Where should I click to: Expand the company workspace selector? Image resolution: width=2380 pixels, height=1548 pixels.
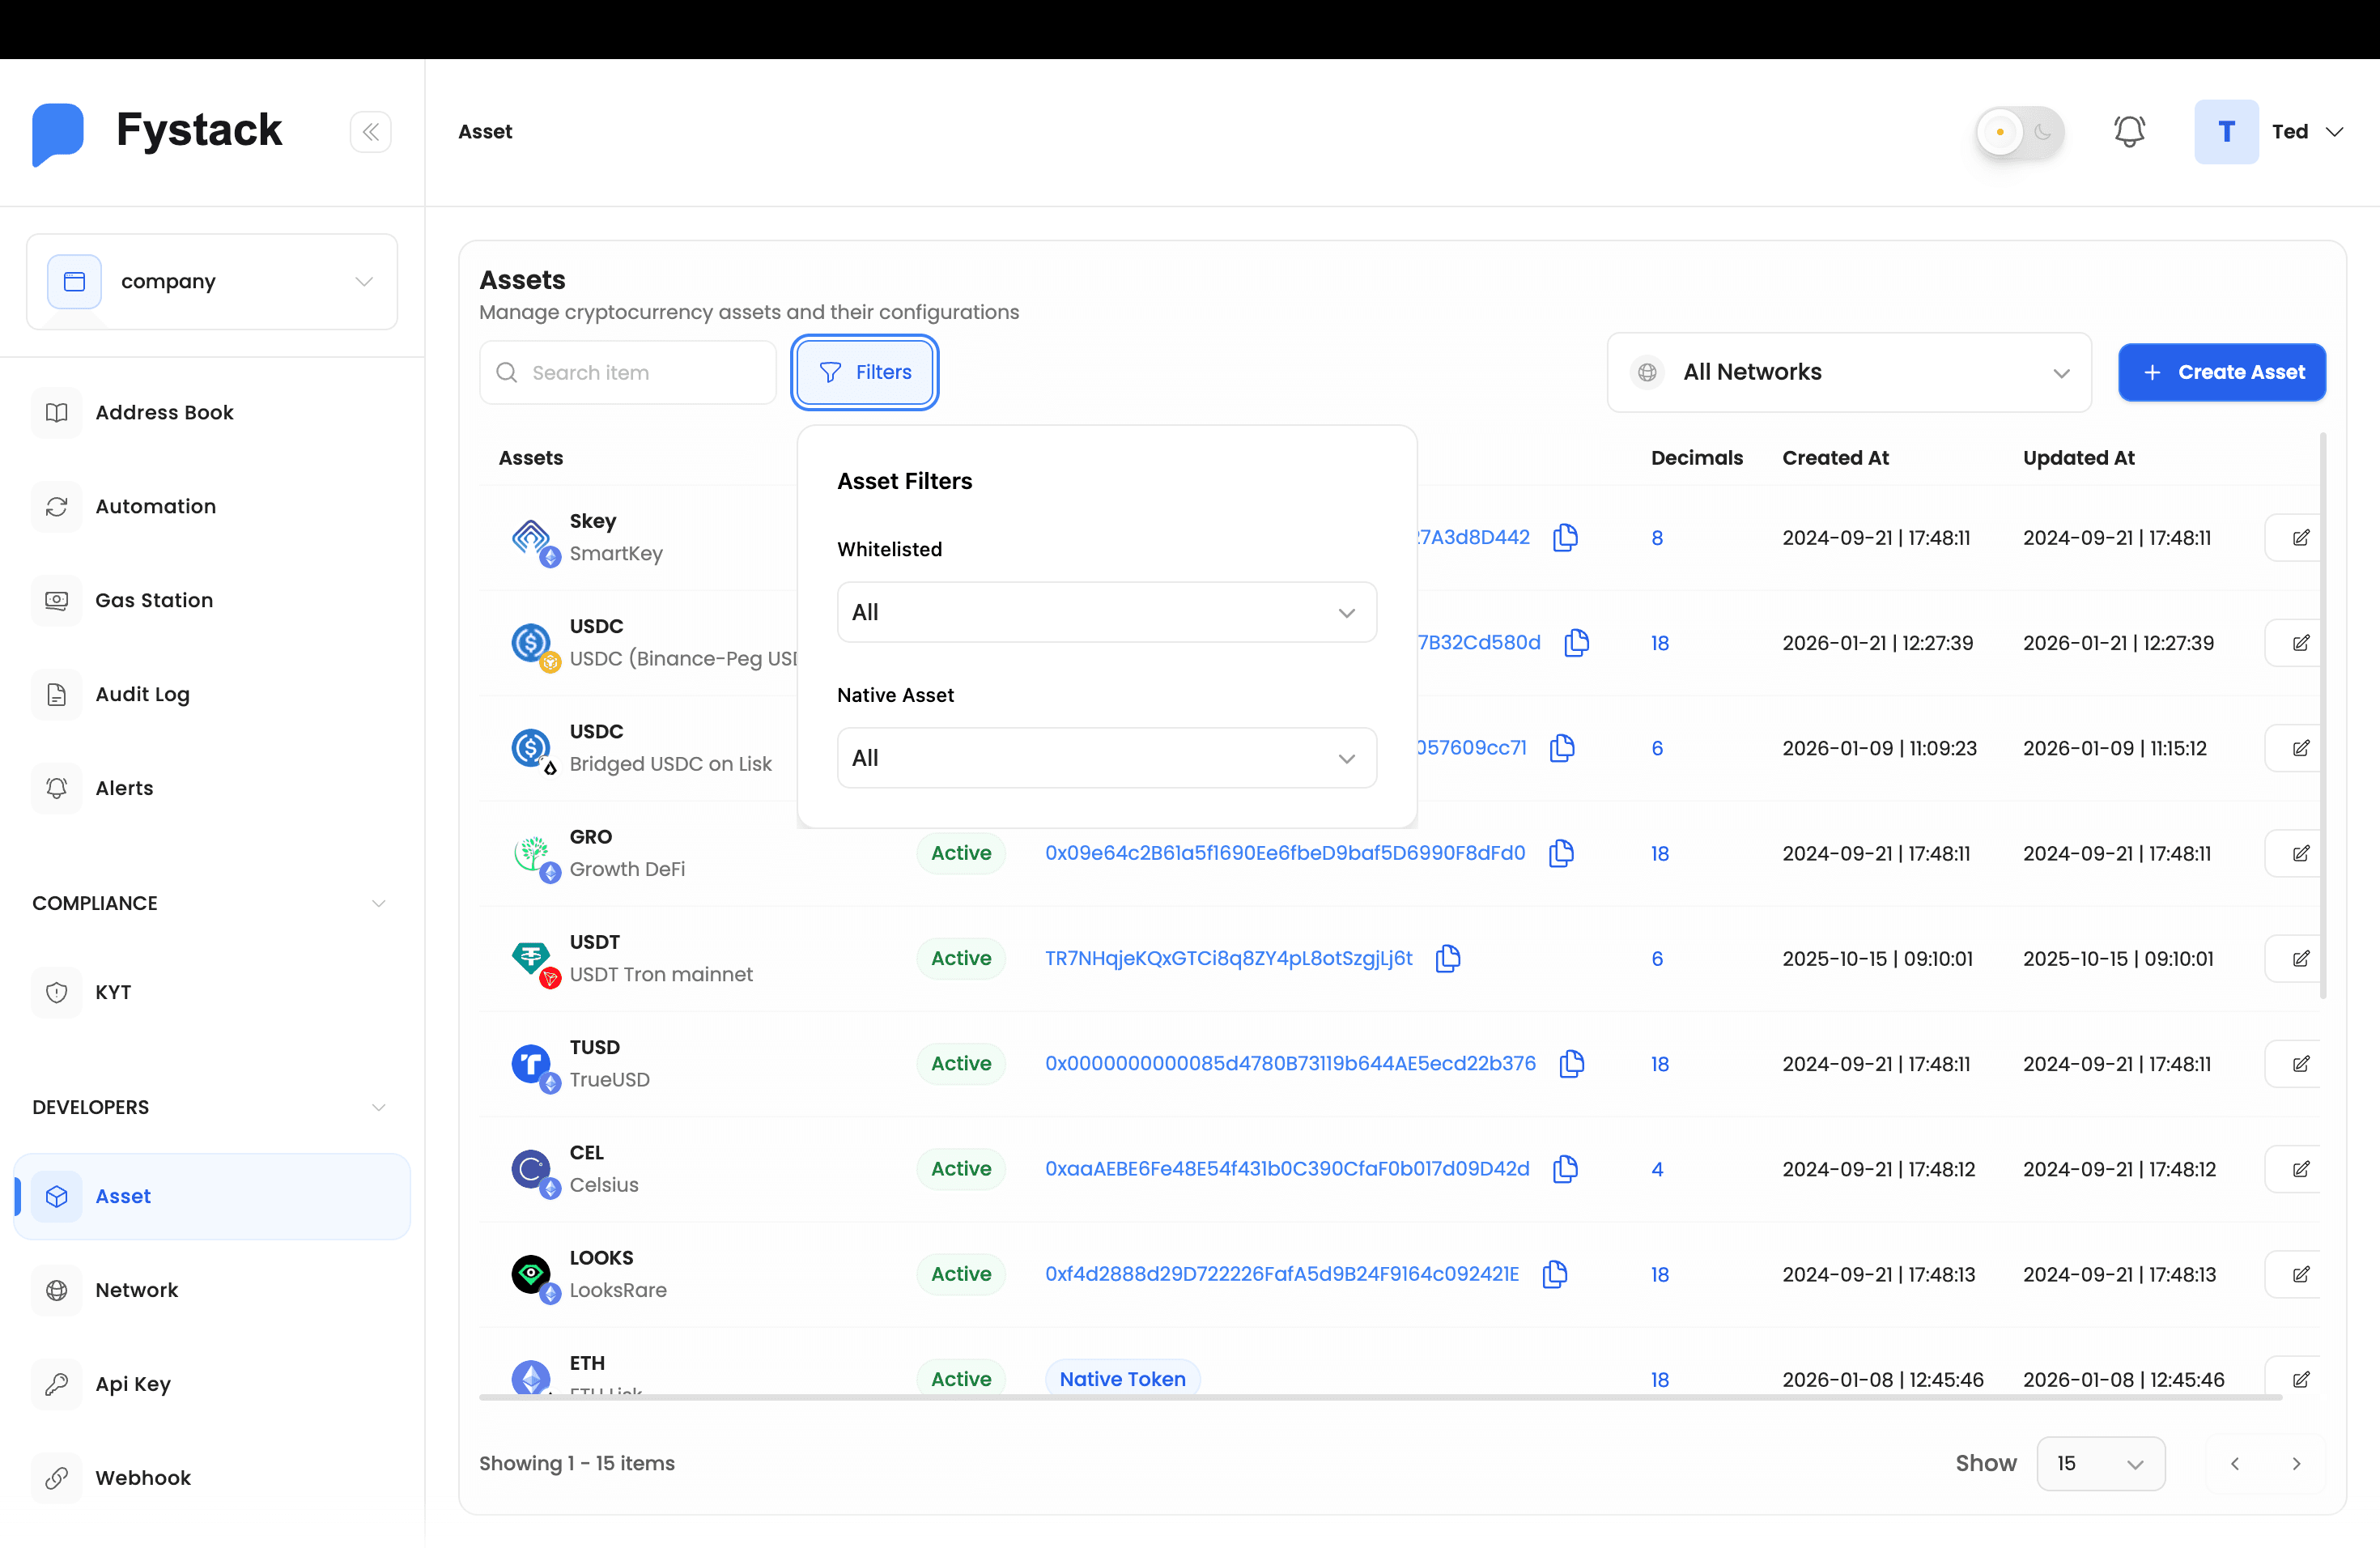pyautogui.click(x=212, y=282)
